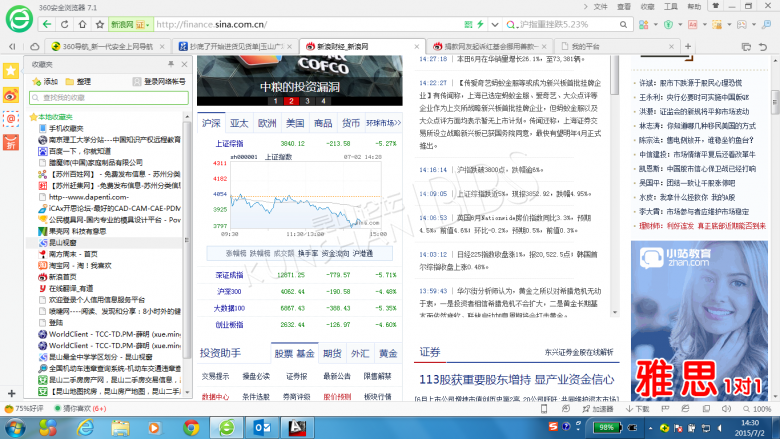Click the screenshot tool icon in the toolbar
This screenshot has height=439, width=780.
tap(717, 24)
